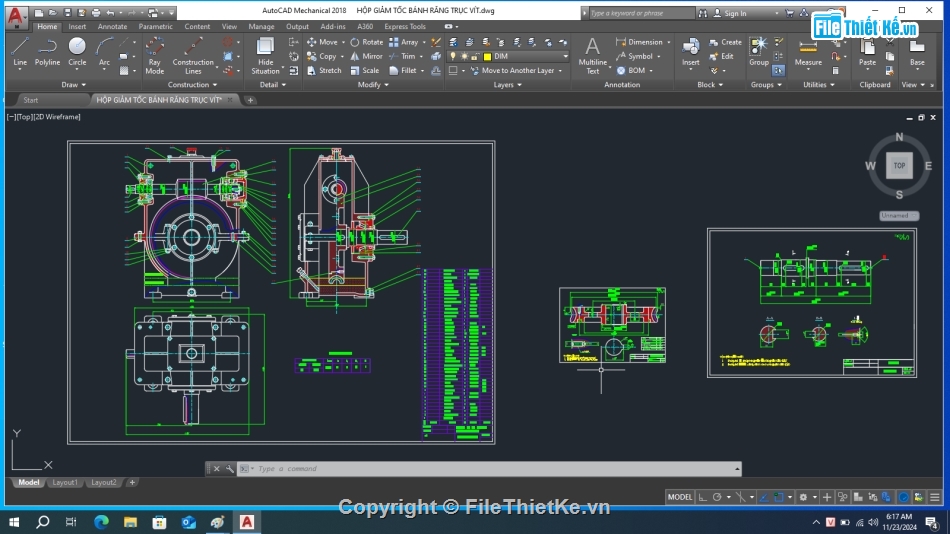950x534 pixels.
Task: Toggle object snap tracking in status bar
Action: pos(765,497)
